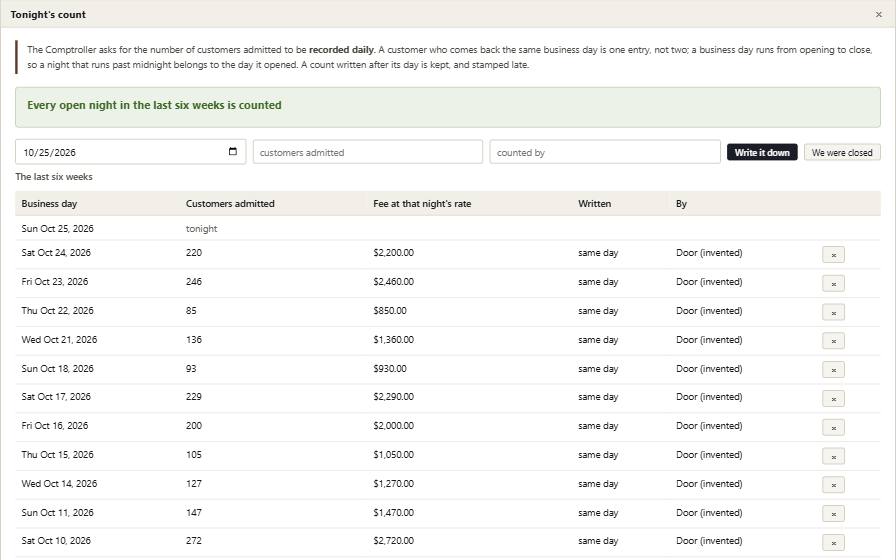Click the Business day column header
This screenshot has height=560, width=896.
[x=49, y=203]
